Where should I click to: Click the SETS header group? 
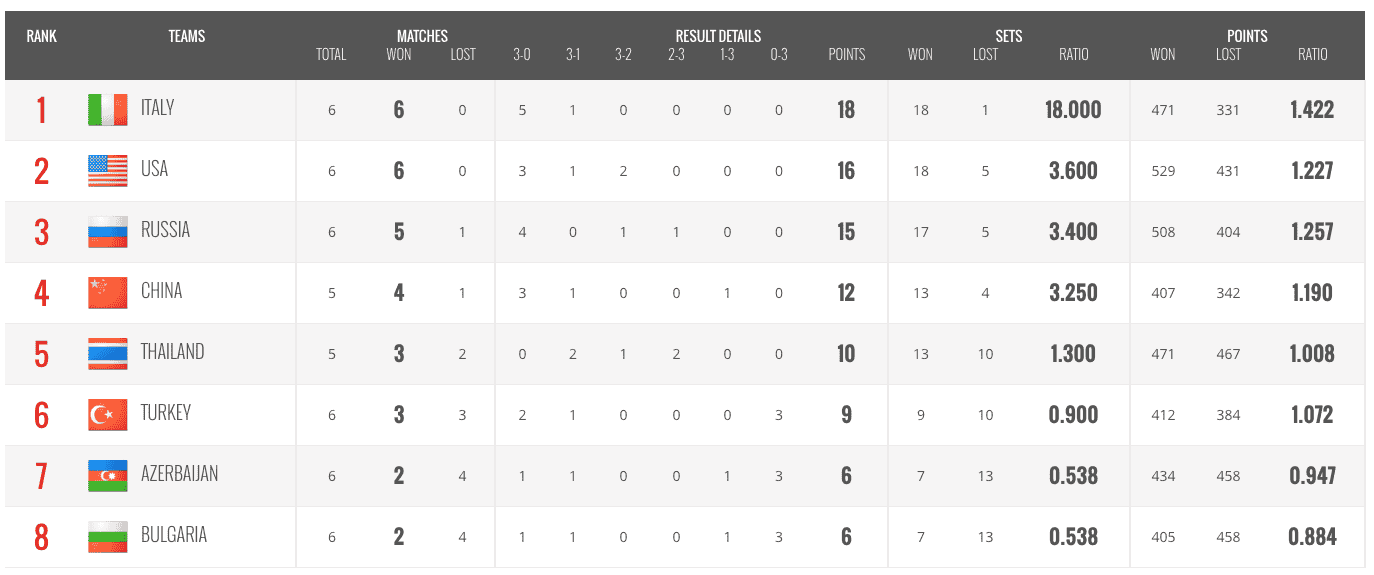pos(1009,36)
